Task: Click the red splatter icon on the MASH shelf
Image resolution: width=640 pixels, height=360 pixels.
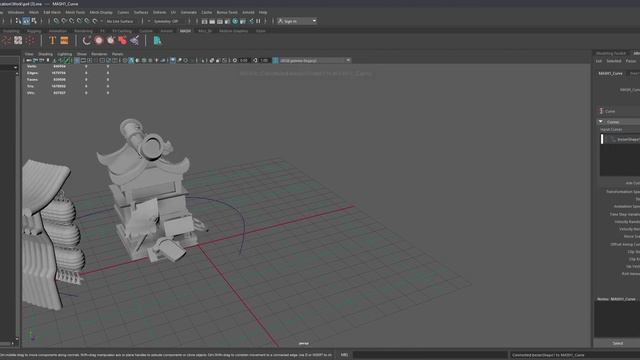Action: click(122, 40)
